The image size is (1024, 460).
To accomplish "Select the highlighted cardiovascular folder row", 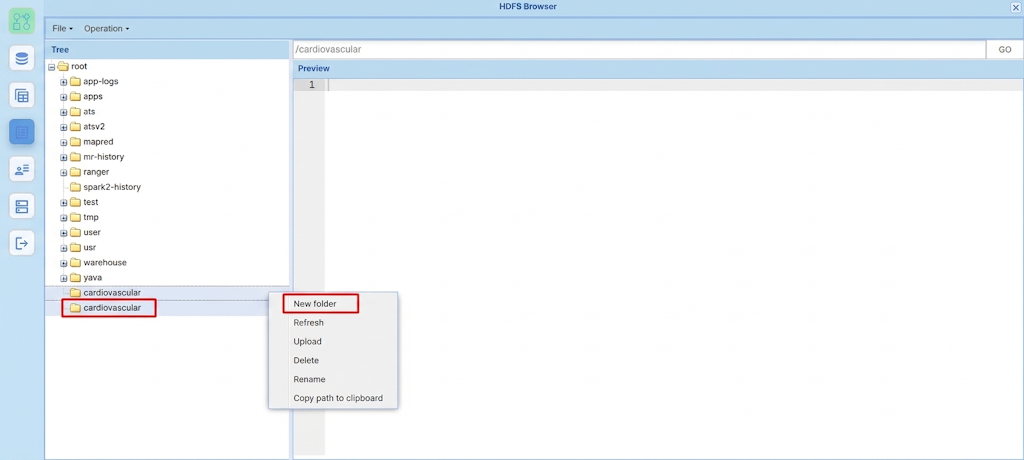I will [x=167, y=308].
